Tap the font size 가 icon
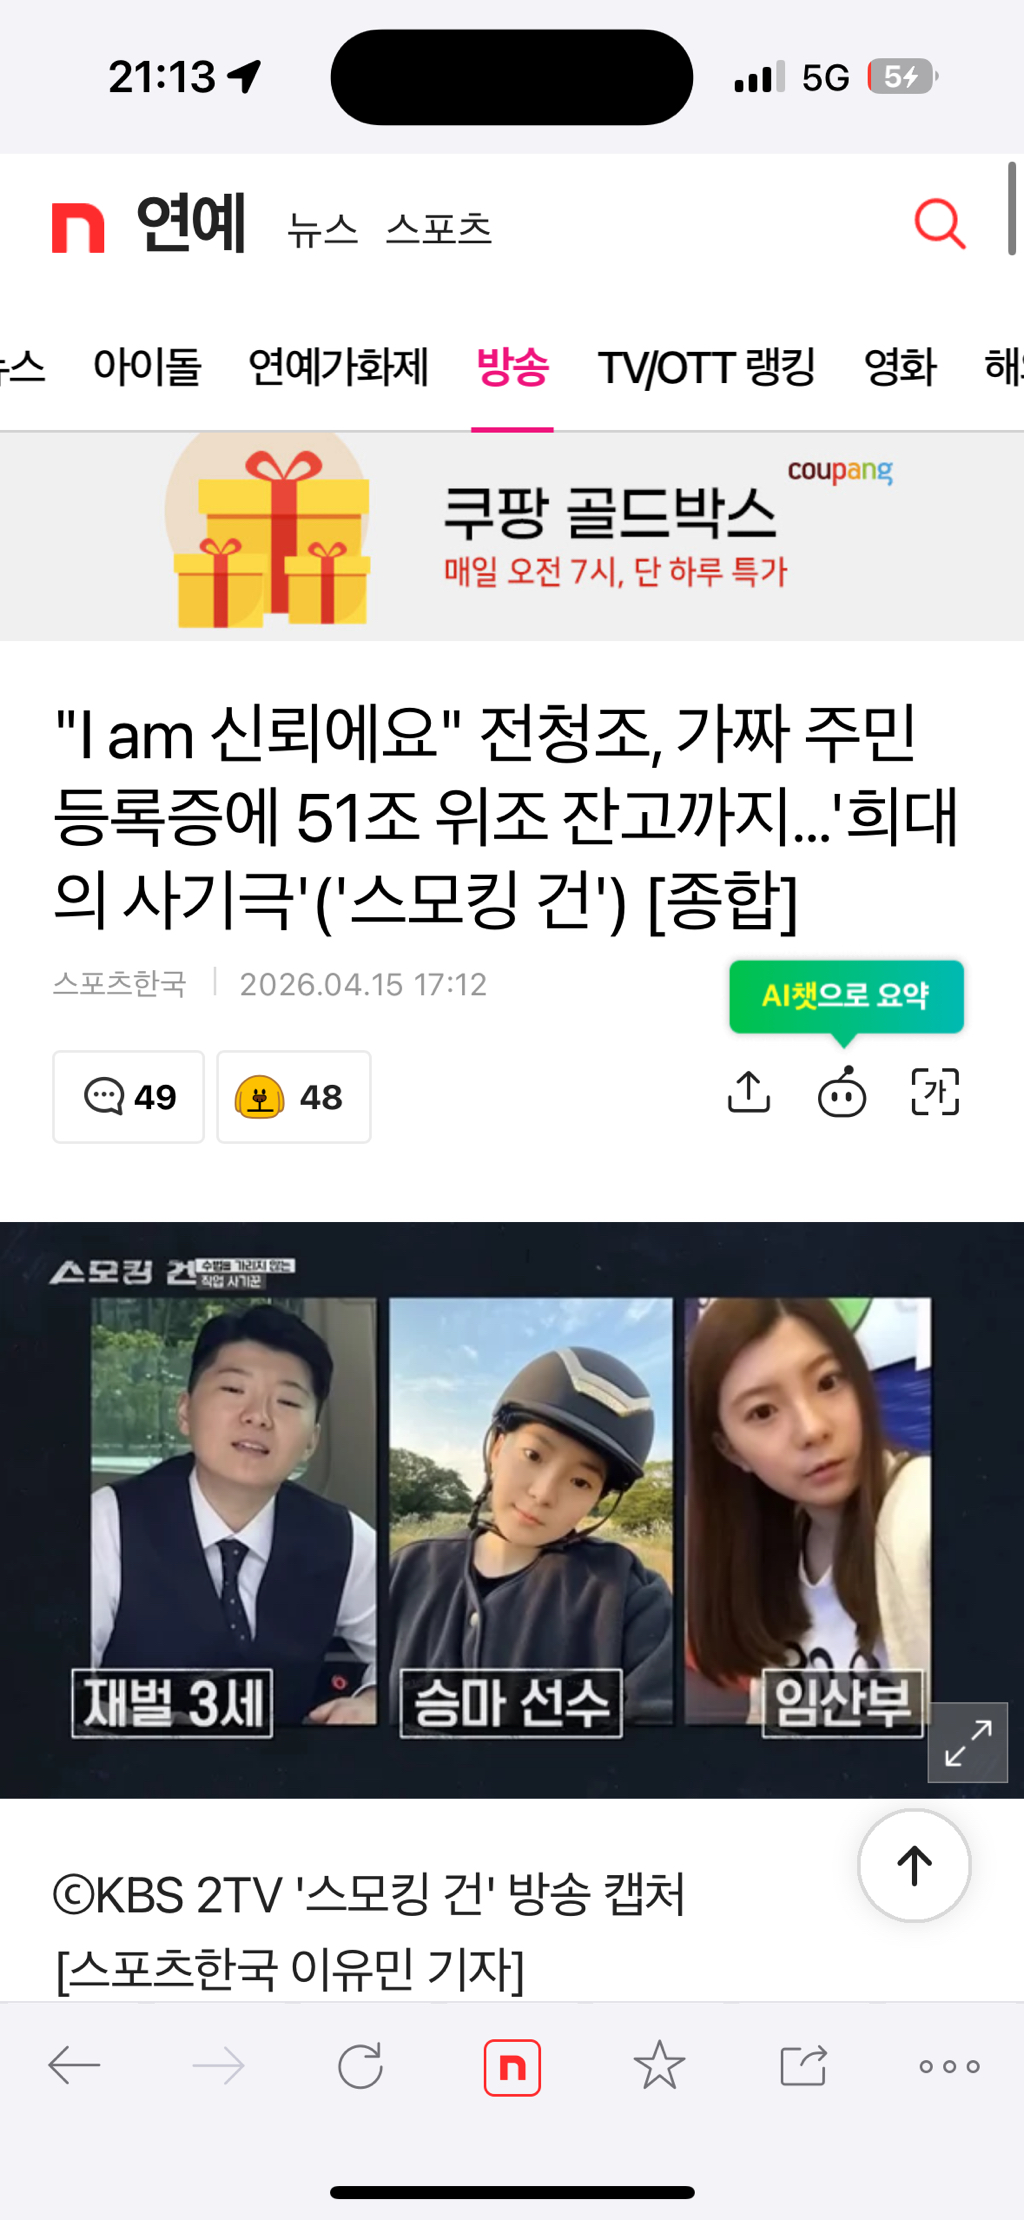 pyautogui.click(x=935, y=1091)
